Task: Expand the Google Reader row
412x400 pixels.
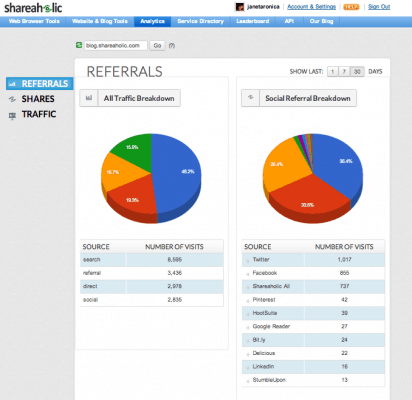Action: coord(248,327)
